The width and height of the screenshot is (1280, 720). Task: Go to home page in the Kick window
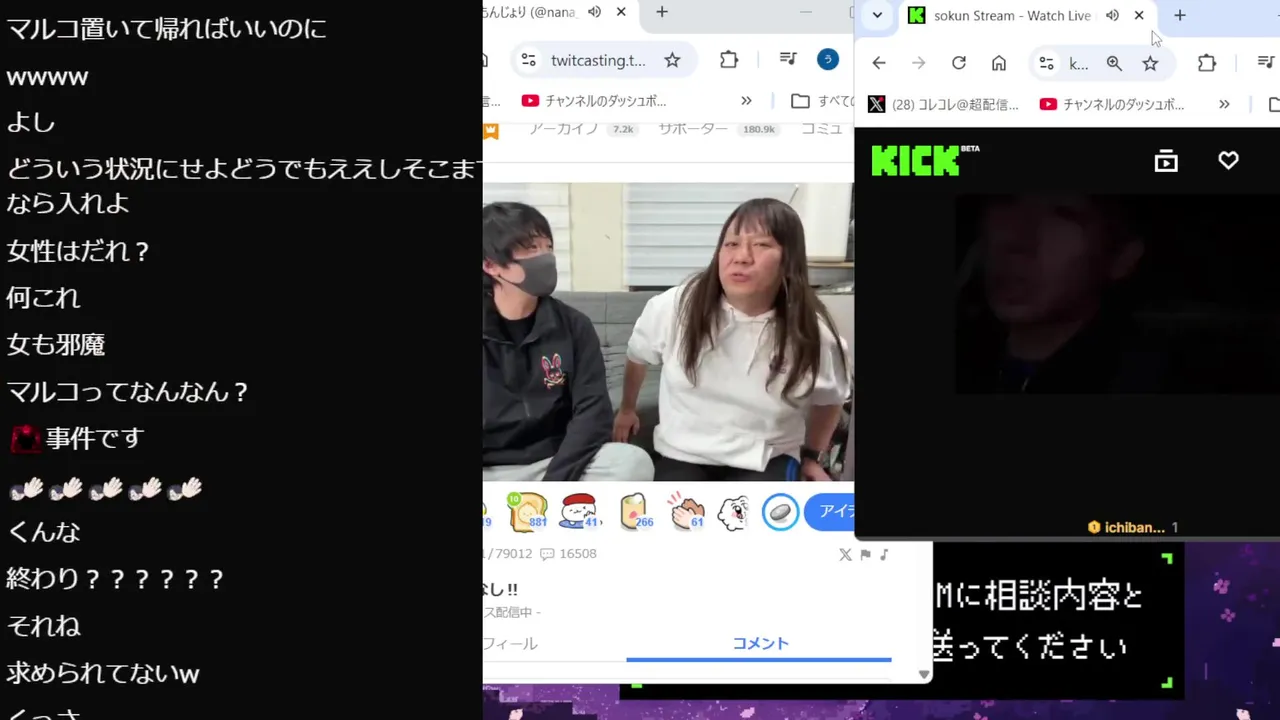(x=999, y=63)
